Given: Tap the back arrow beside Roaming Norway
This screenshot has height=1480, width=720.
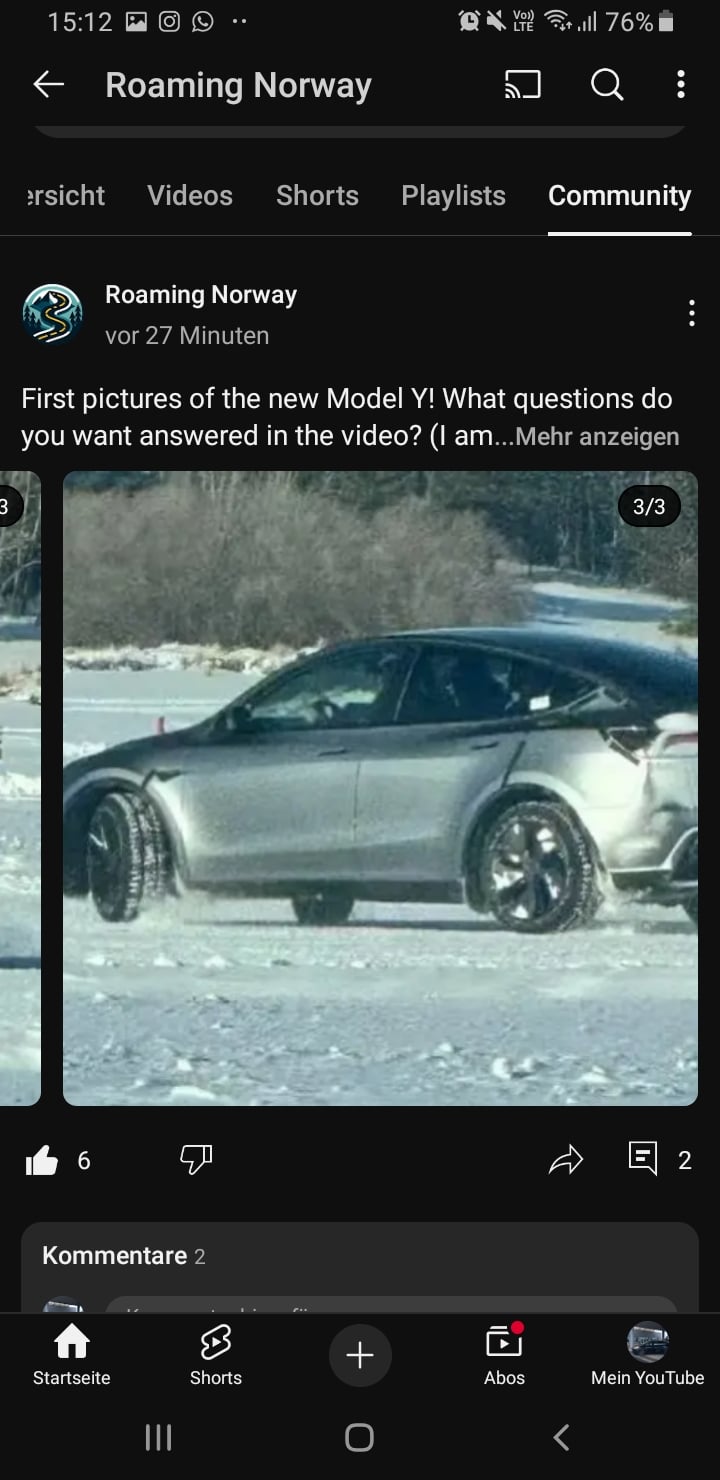Looking at the screenshot, I should point(48,85).
